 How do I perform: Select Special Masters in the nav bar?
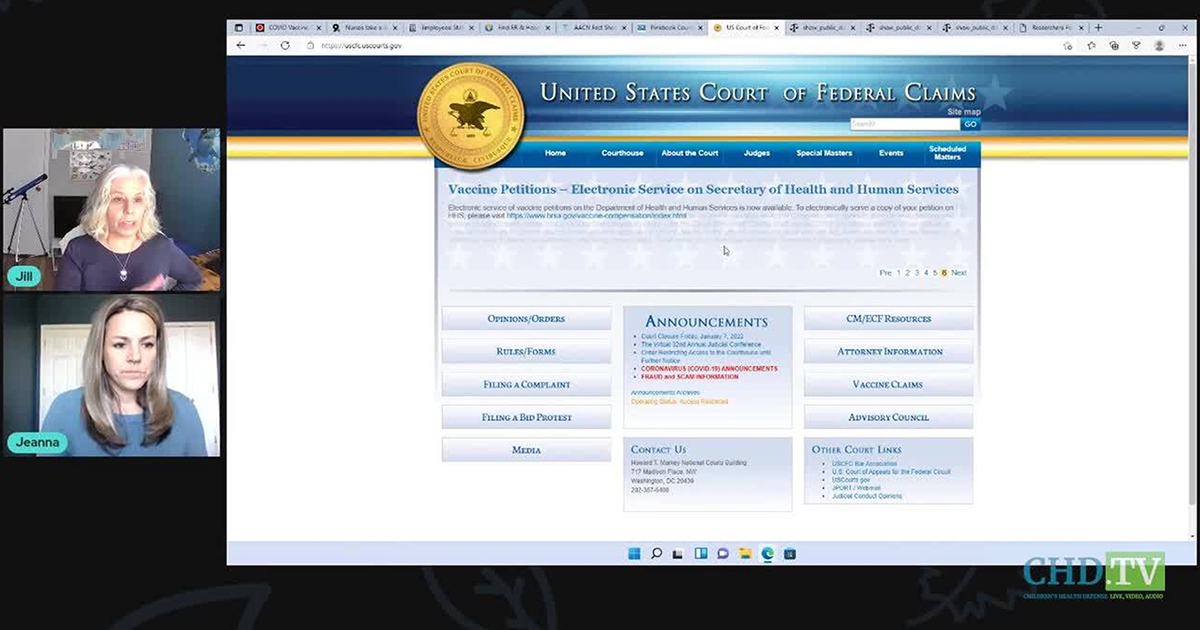click(824, 153)
